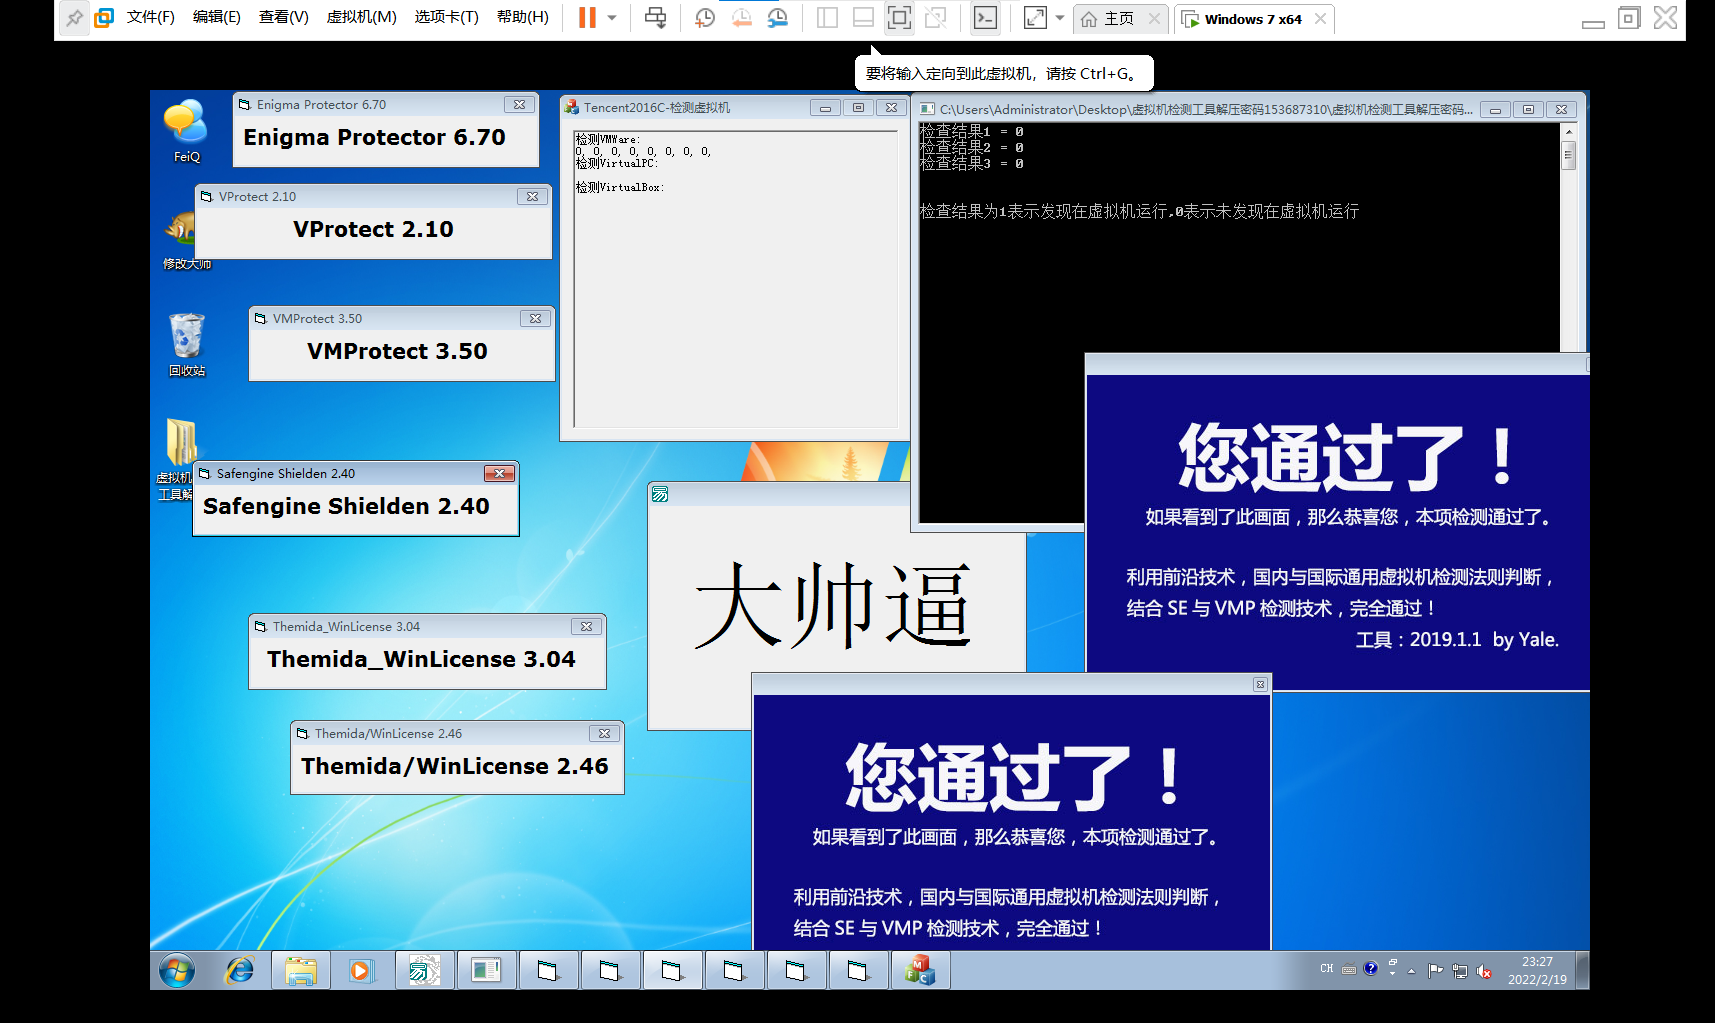Click the 大帅逼 window title icon

pyautogui.click(x=659, y=494)
